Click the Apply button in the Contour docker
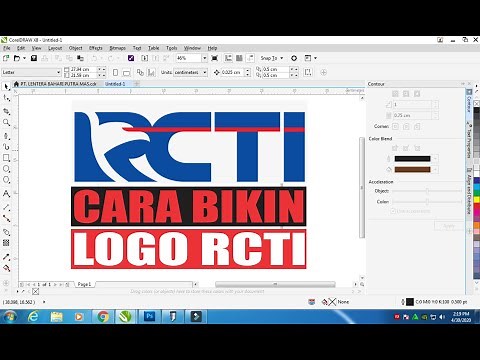Viewport: 480px width, 360px height. (x=449, y=226)
